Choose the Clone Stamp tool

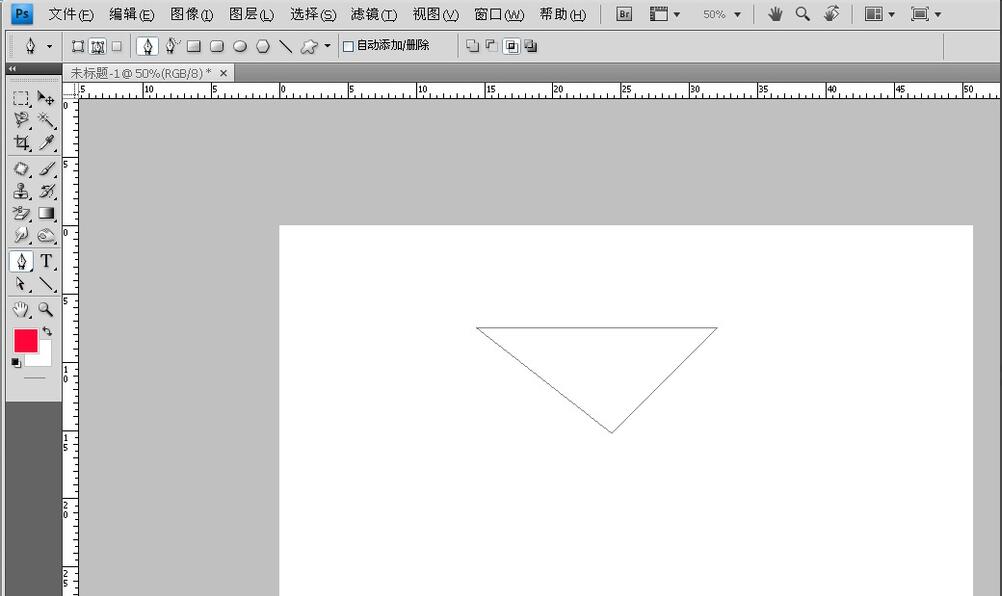21,191
